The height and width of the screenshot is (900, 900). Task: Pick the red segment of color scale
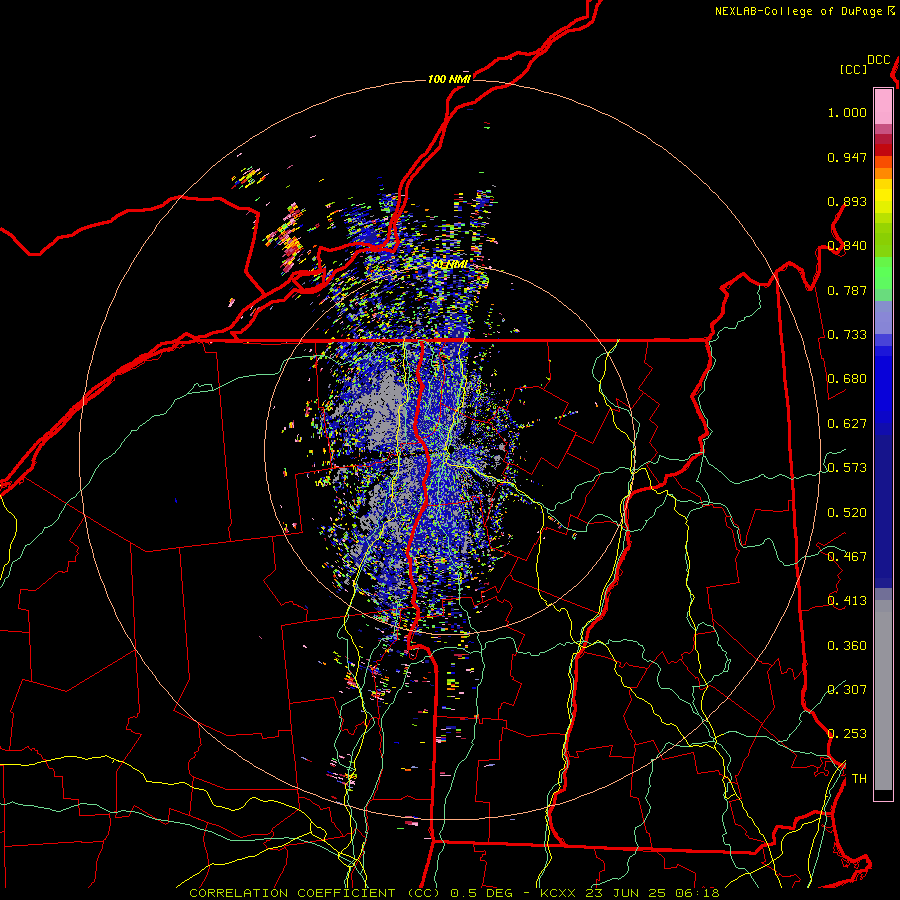tap(883, 150)
